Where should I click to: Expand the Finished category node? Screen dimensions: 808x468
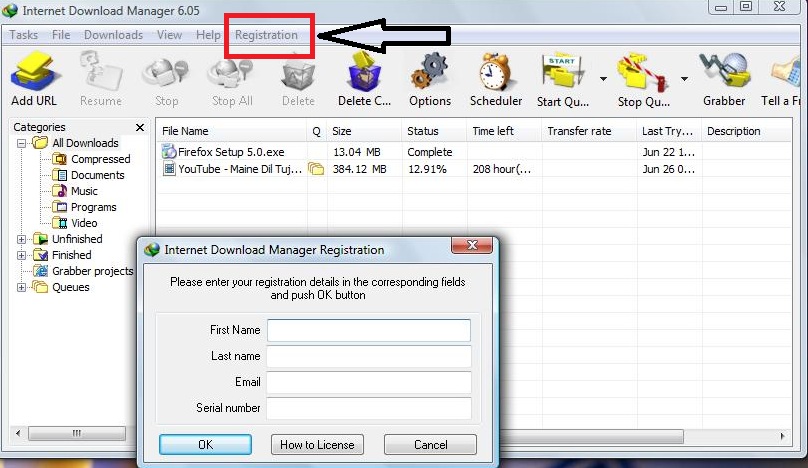(x=21, y=255)
